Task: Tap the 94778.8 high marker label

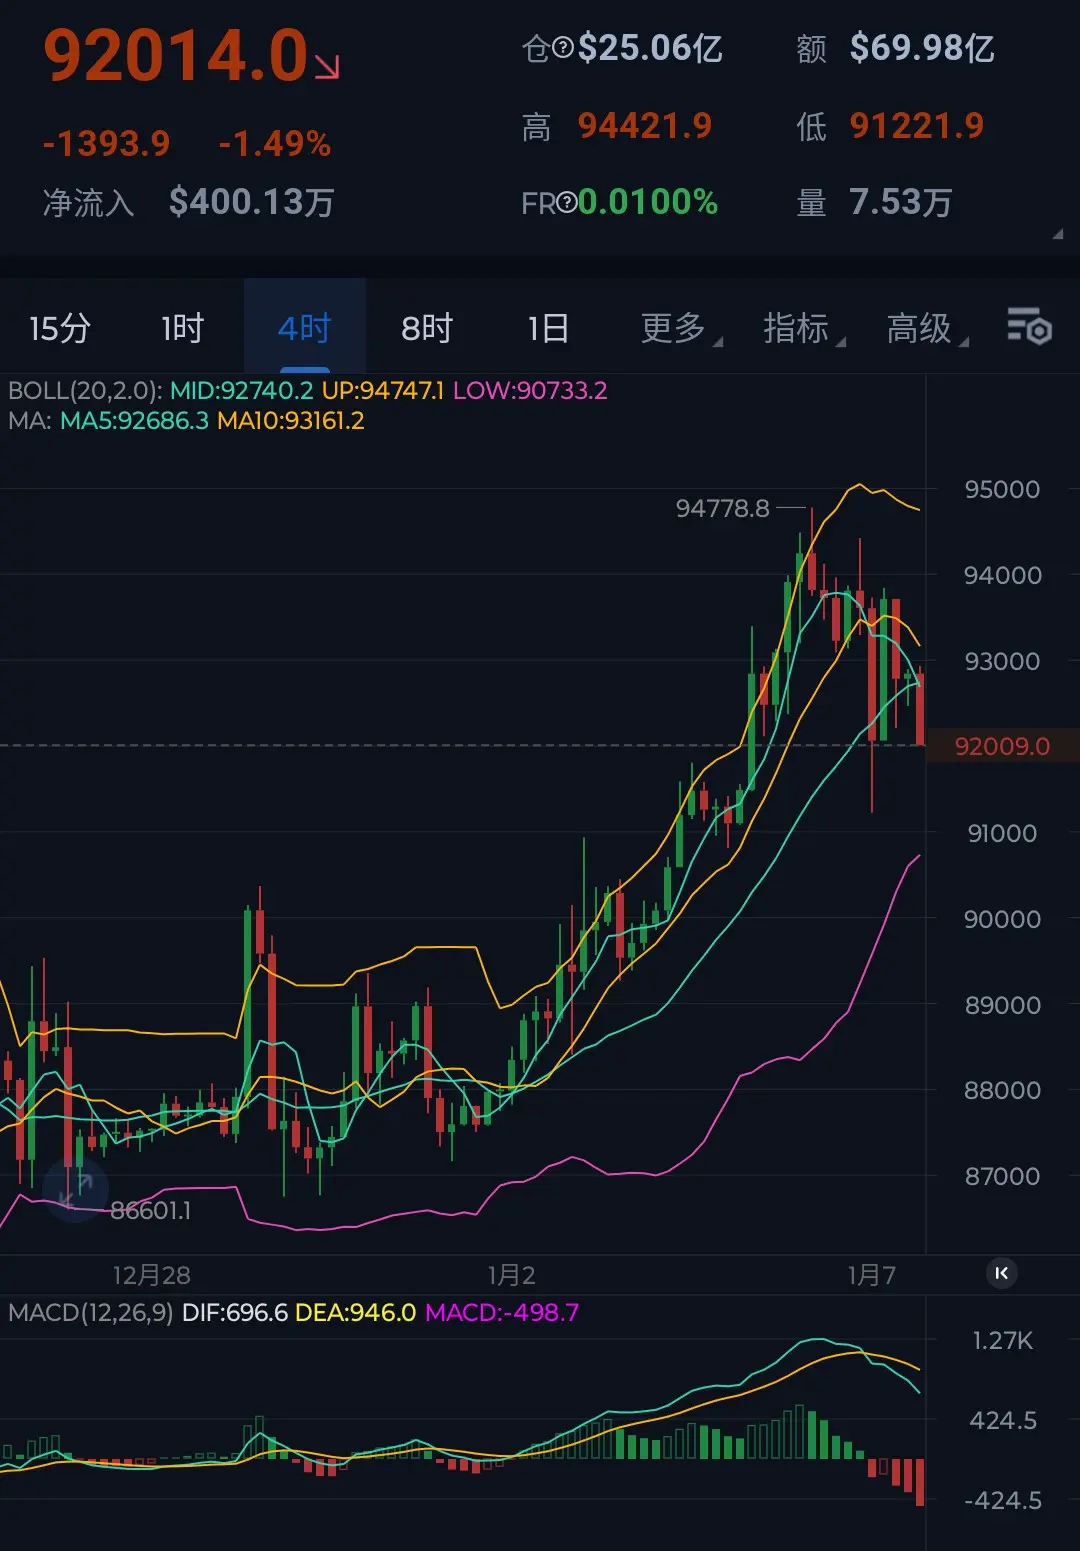Action: (723, 508)
